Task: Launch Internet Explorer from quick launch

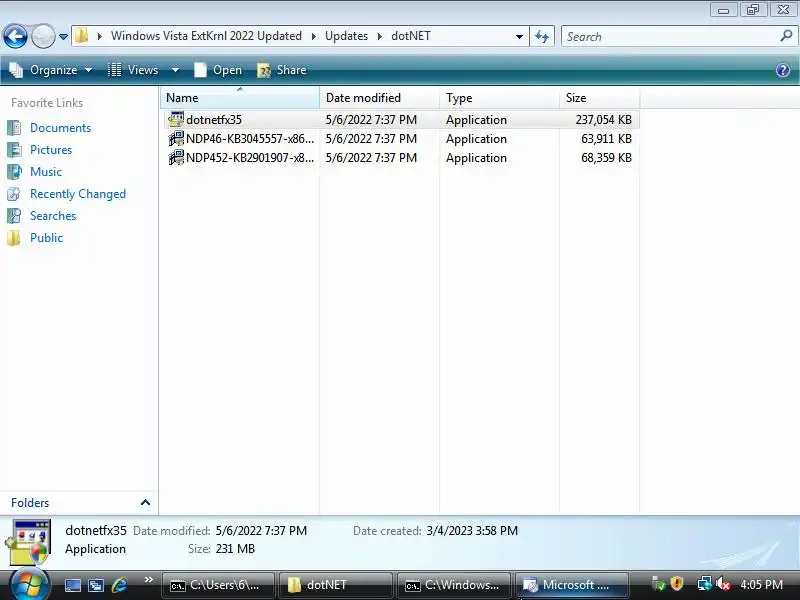Action: point(119,585)
